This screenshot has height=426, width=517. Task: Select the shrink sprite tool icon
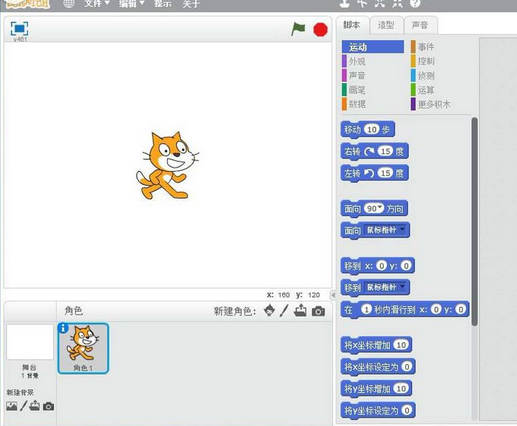(x=397, y=3)
